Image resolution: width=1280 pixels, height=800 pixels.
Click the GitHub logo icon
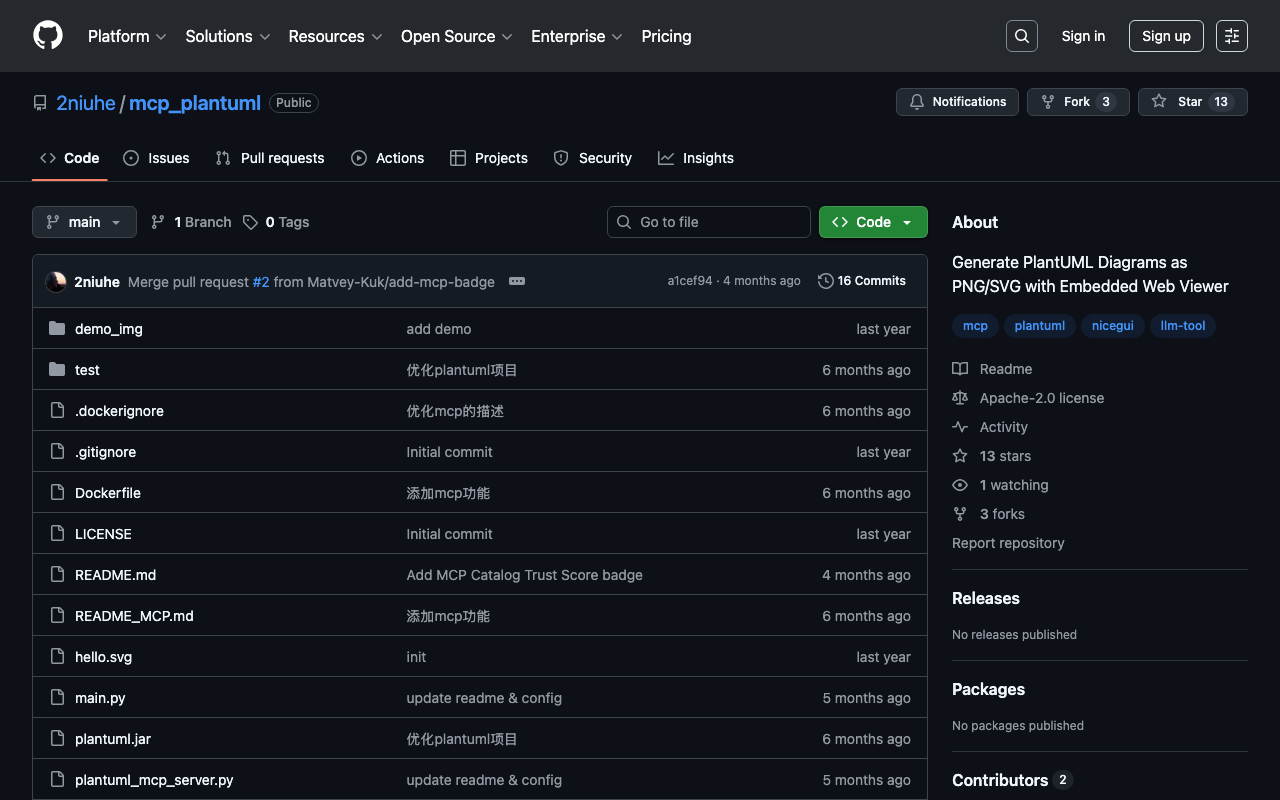(48, 36)
